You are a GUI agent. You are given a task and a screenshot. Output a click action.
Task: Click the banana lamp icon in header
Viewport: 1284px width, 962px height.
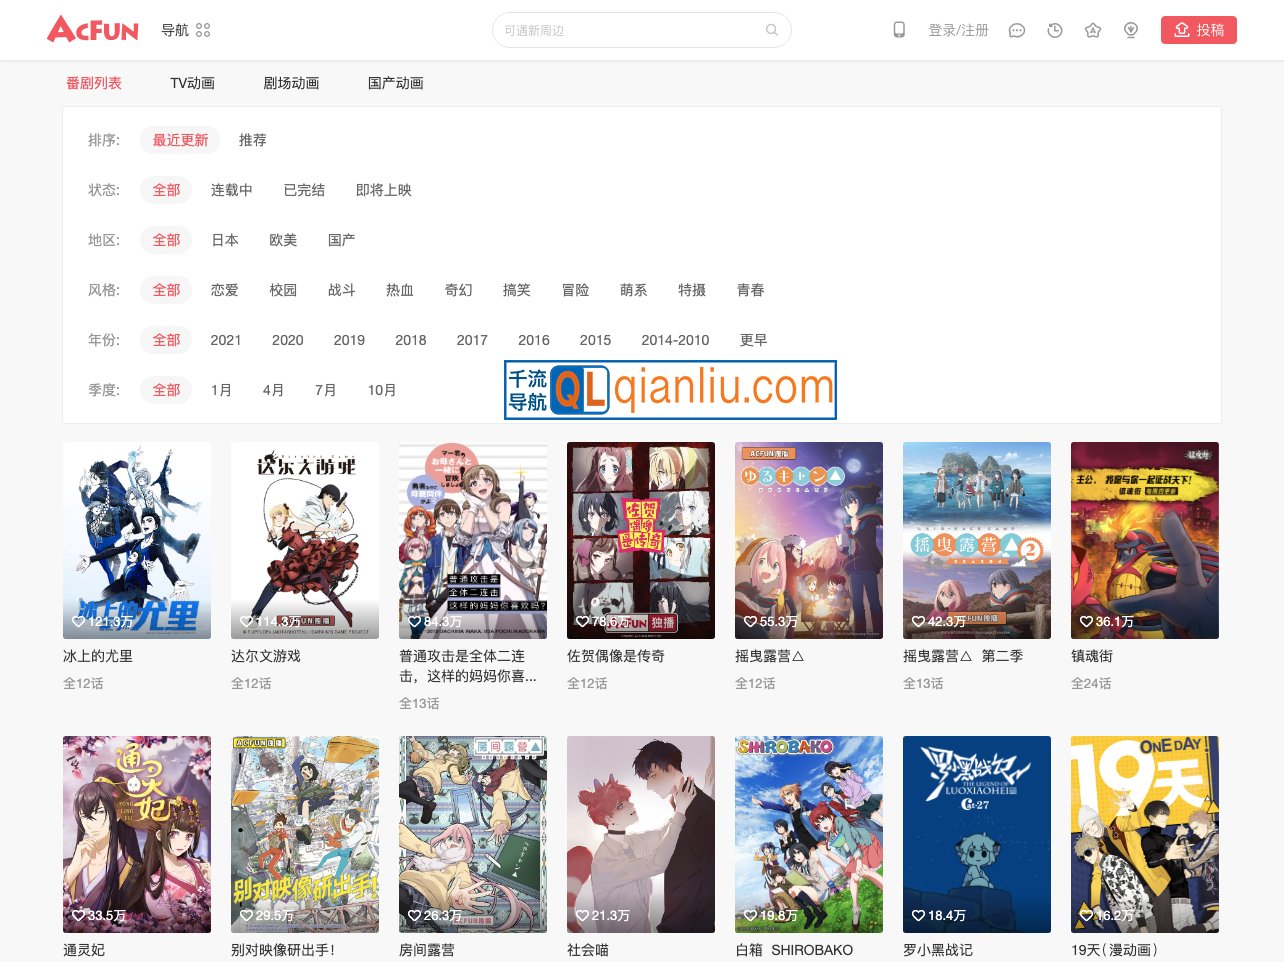point(1130,30)
